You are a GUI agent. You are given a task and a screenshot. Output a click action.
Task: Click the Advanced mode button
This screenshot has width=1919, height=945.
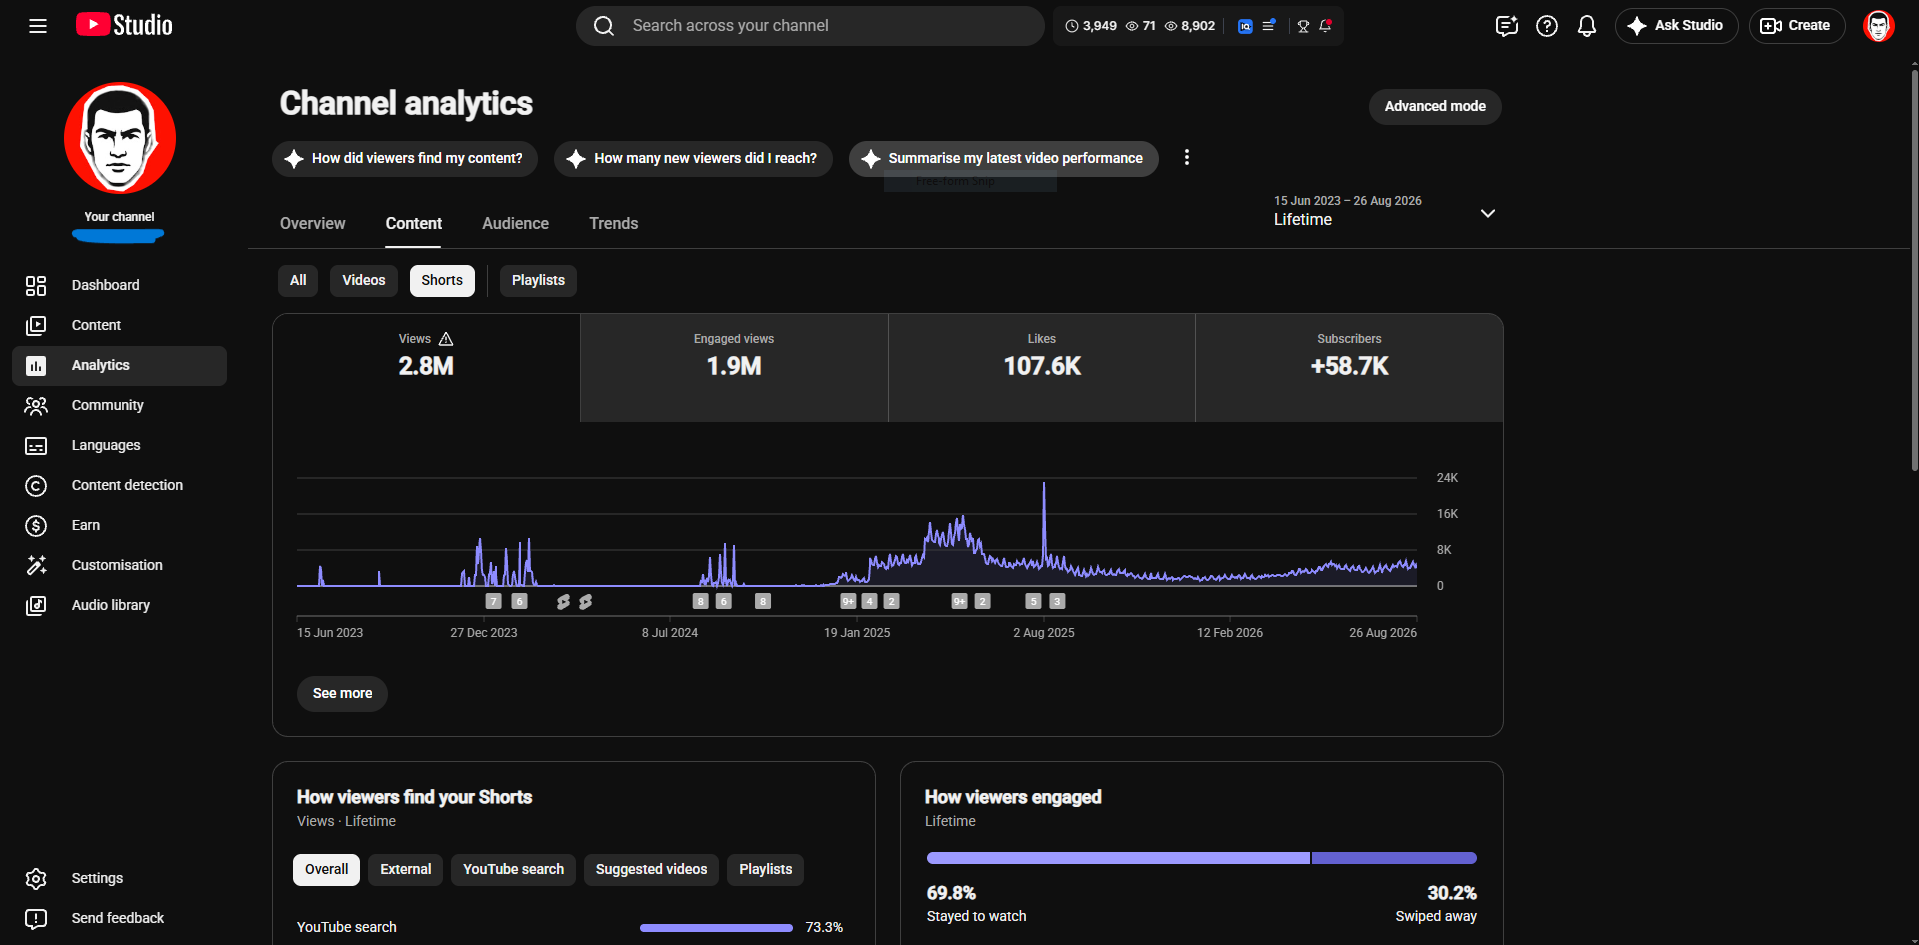coord(1435,107)
